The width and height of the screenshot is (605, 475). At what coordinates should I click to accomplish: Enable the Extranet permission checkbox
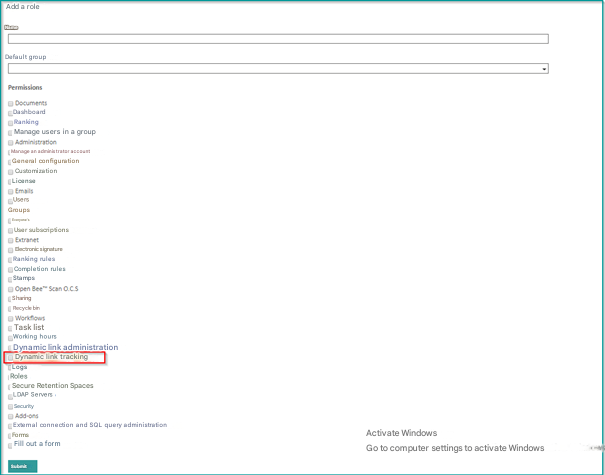click(10, 240)
